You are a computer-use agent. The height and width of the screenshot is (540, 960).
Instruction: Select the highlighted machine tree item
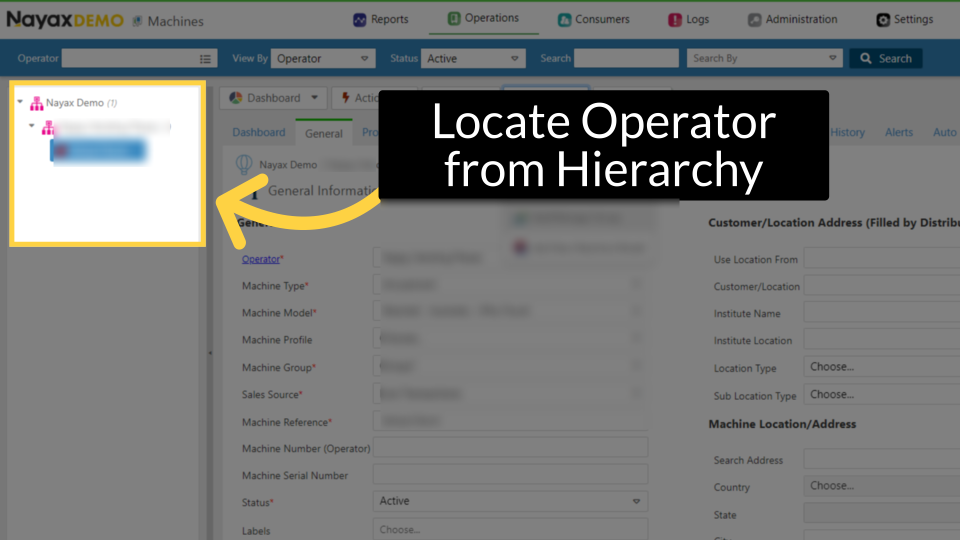point(99,151)
